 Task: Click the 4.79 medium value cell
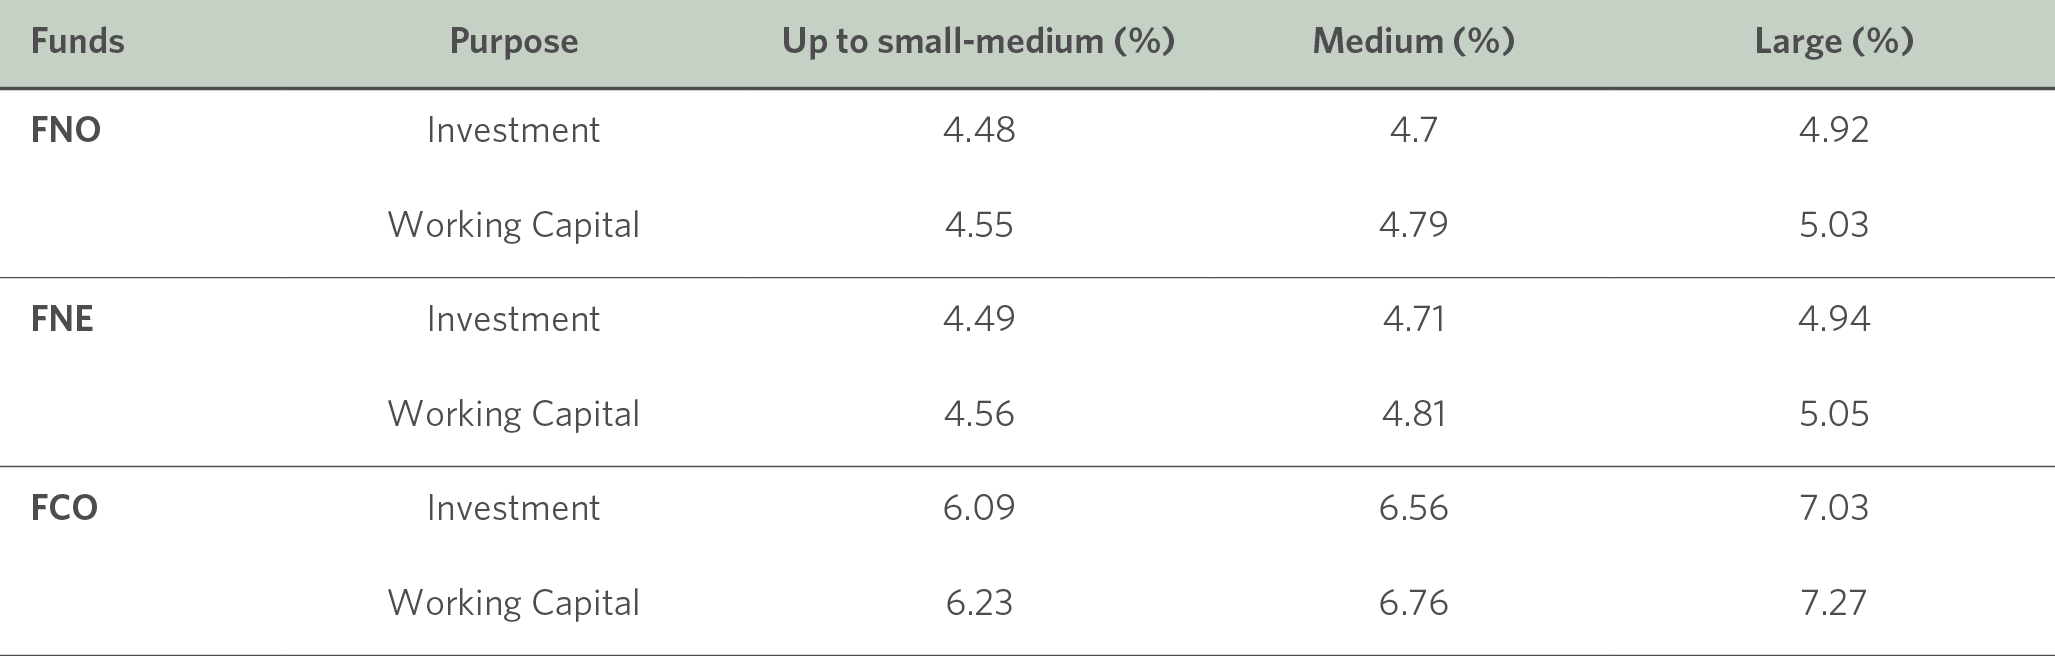pos(1413,225)
